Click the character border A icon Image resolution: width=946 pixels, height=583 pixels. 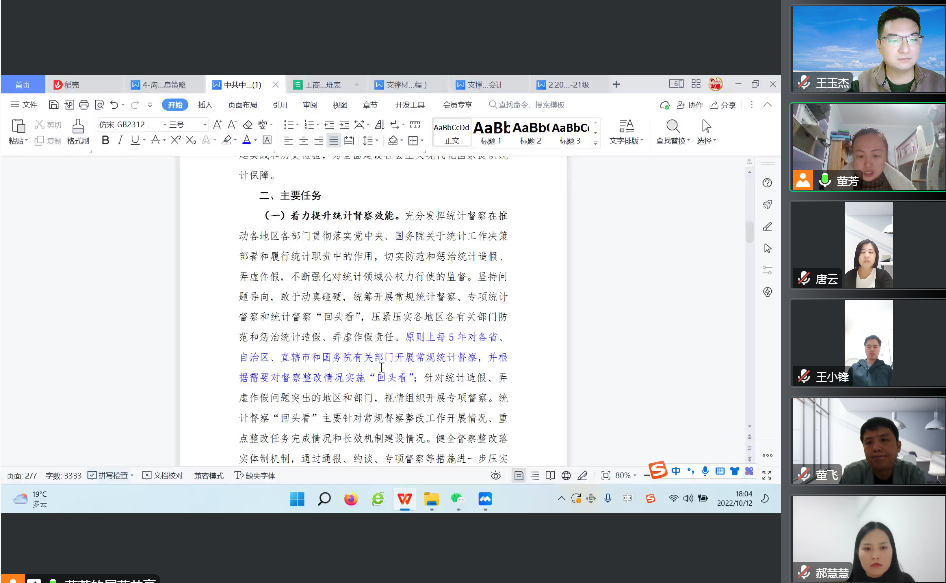click(x=267, y=140)
